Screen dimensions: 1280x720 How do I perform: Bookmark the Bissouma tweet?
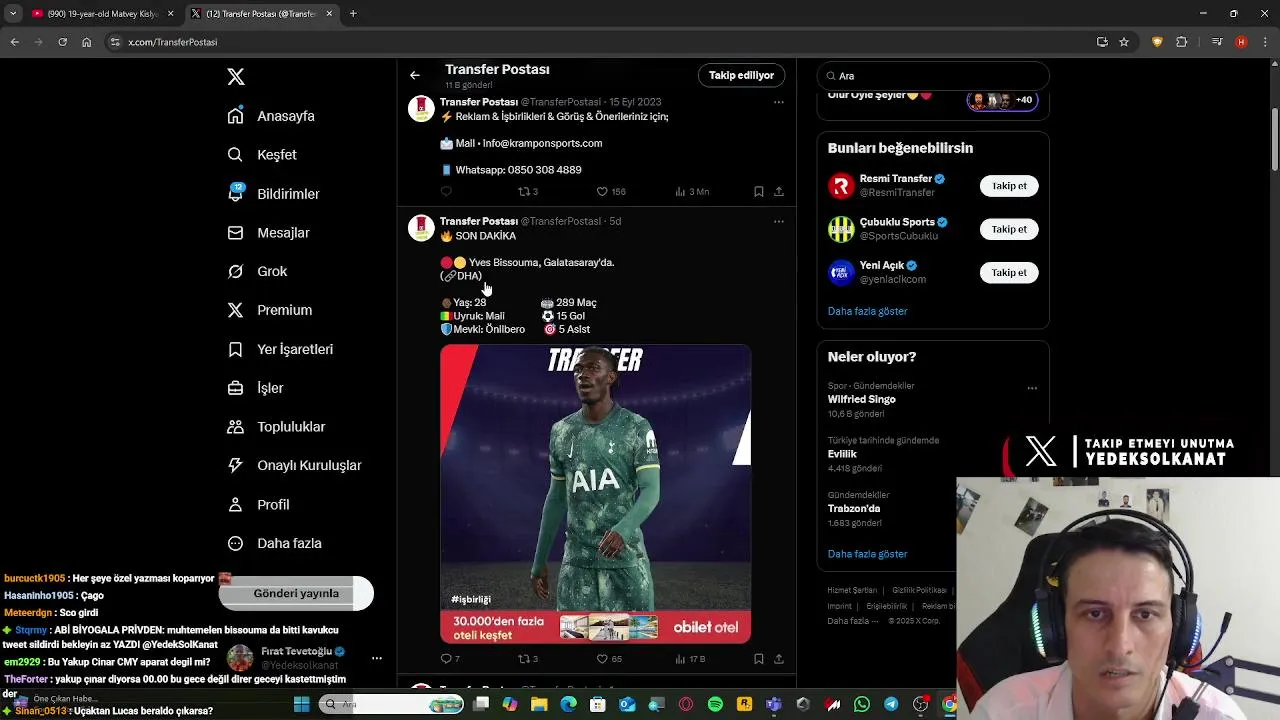(759, 659)
